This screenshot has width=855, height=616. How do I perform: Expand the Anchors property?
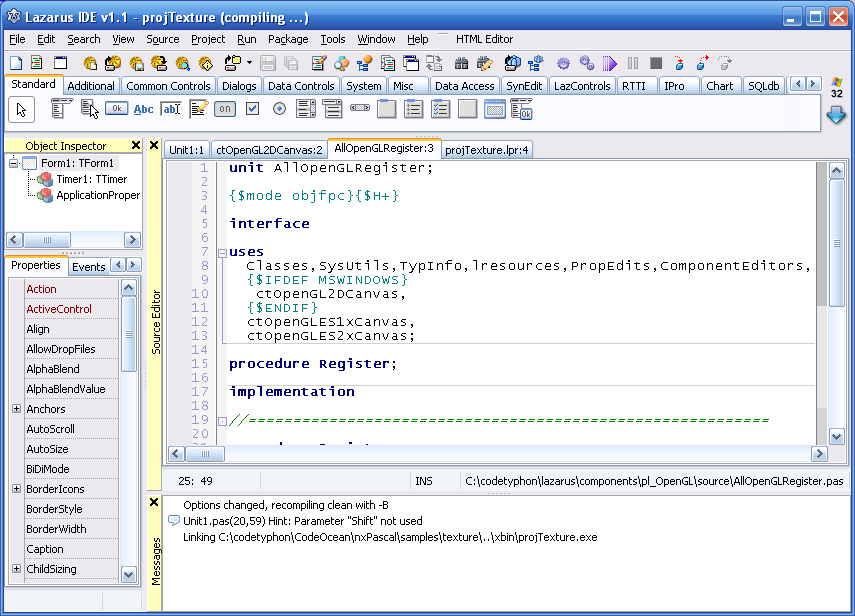[16, 409]
